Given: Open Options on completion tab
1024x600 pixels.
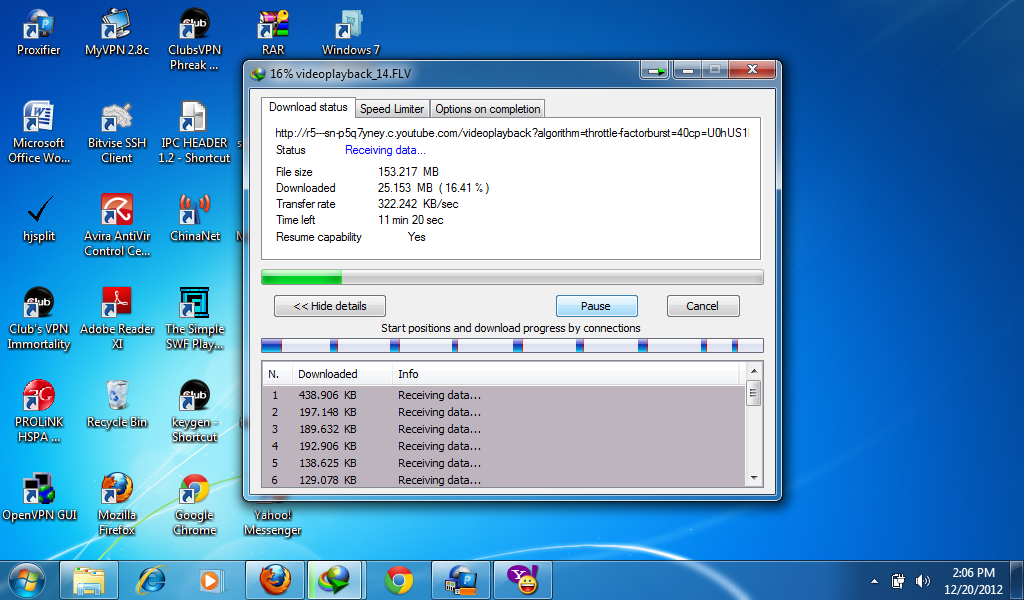Looking at the screenshot, I should 487,109.
